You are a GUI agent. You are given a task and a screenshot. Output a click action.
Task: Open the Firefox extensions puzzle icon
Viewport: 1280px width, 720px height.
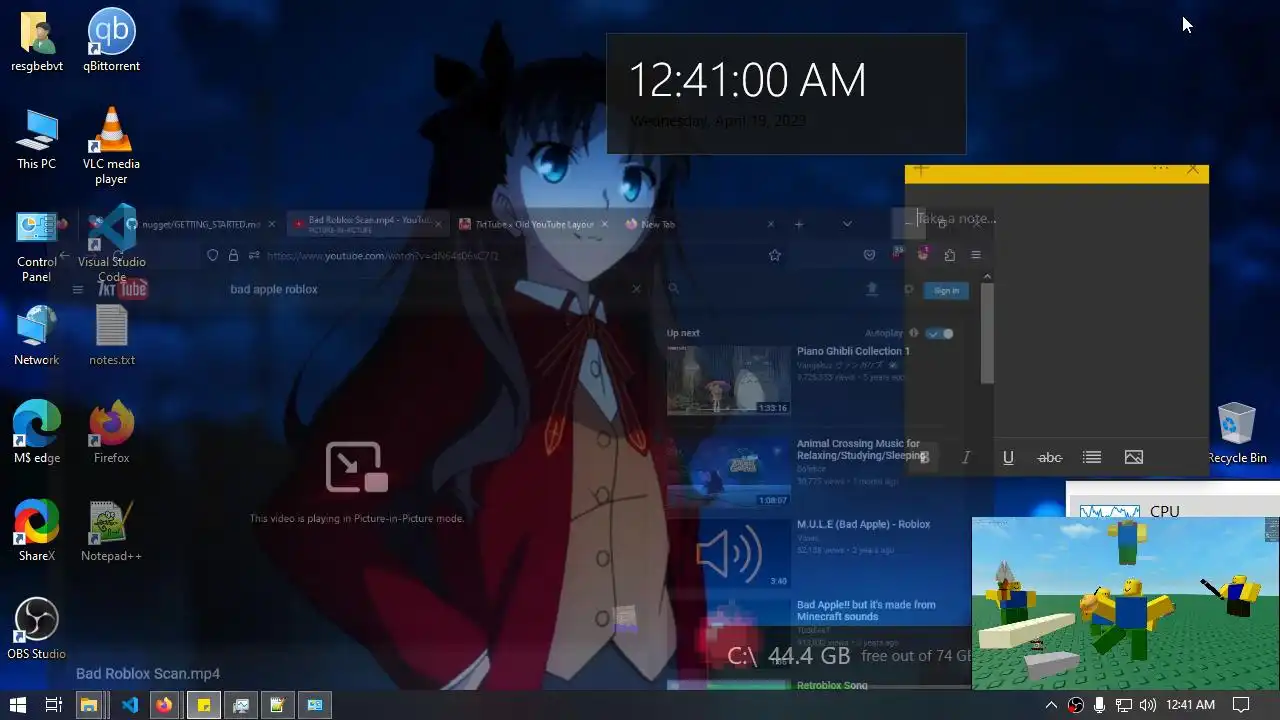(949, 255)
